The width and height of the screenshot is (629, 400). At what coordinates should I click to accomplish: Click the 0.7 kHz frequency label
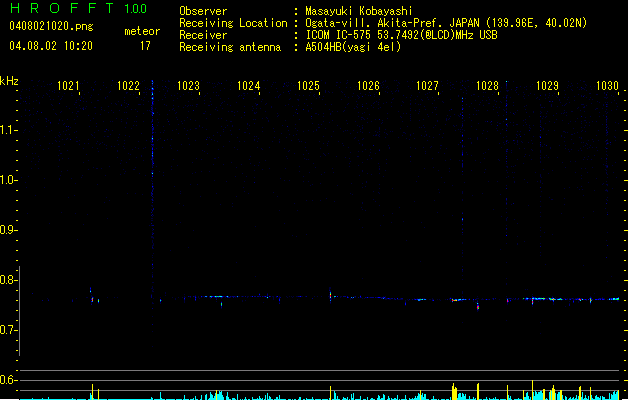pos(8,330)
